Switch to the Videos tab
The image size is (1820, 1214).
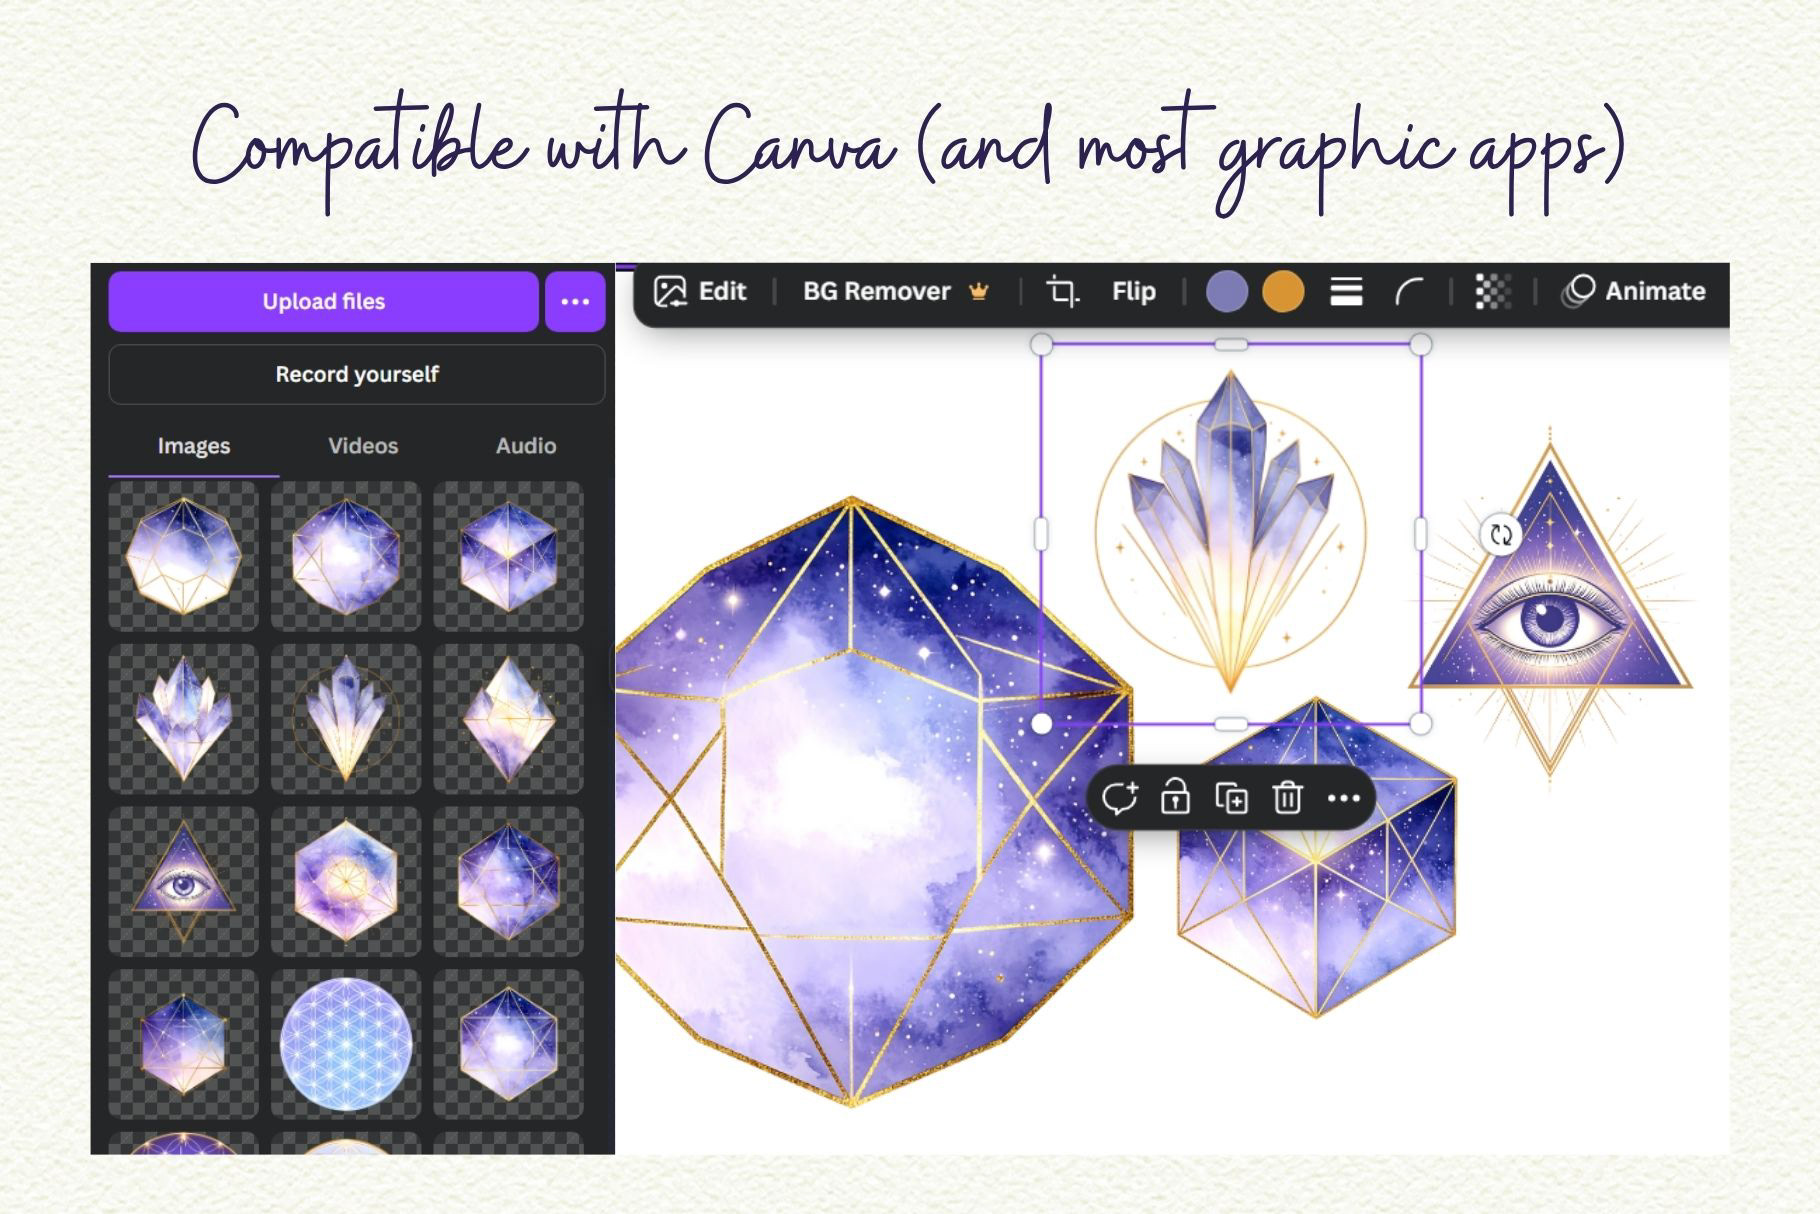click(363, 446)
